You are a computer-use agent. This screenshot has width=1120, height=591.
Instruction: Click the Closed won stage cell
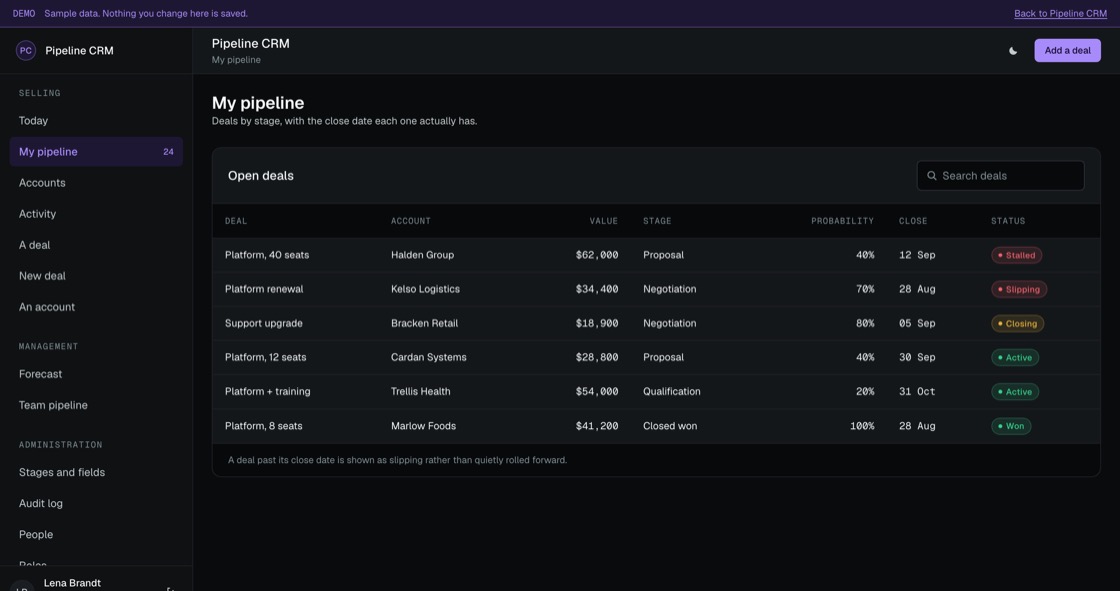click(x=670, y=426)
